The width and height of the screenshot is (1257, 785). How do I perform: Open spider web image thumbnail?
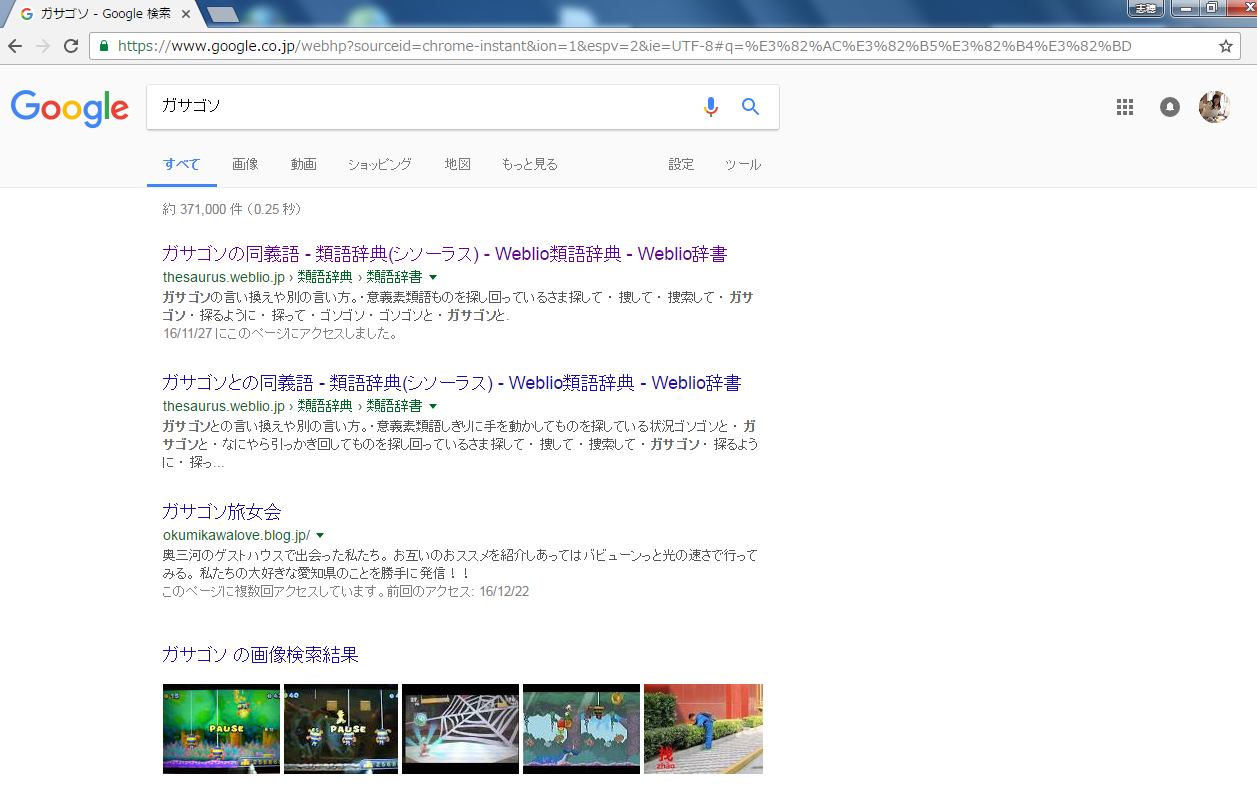(x=460, y=729)
